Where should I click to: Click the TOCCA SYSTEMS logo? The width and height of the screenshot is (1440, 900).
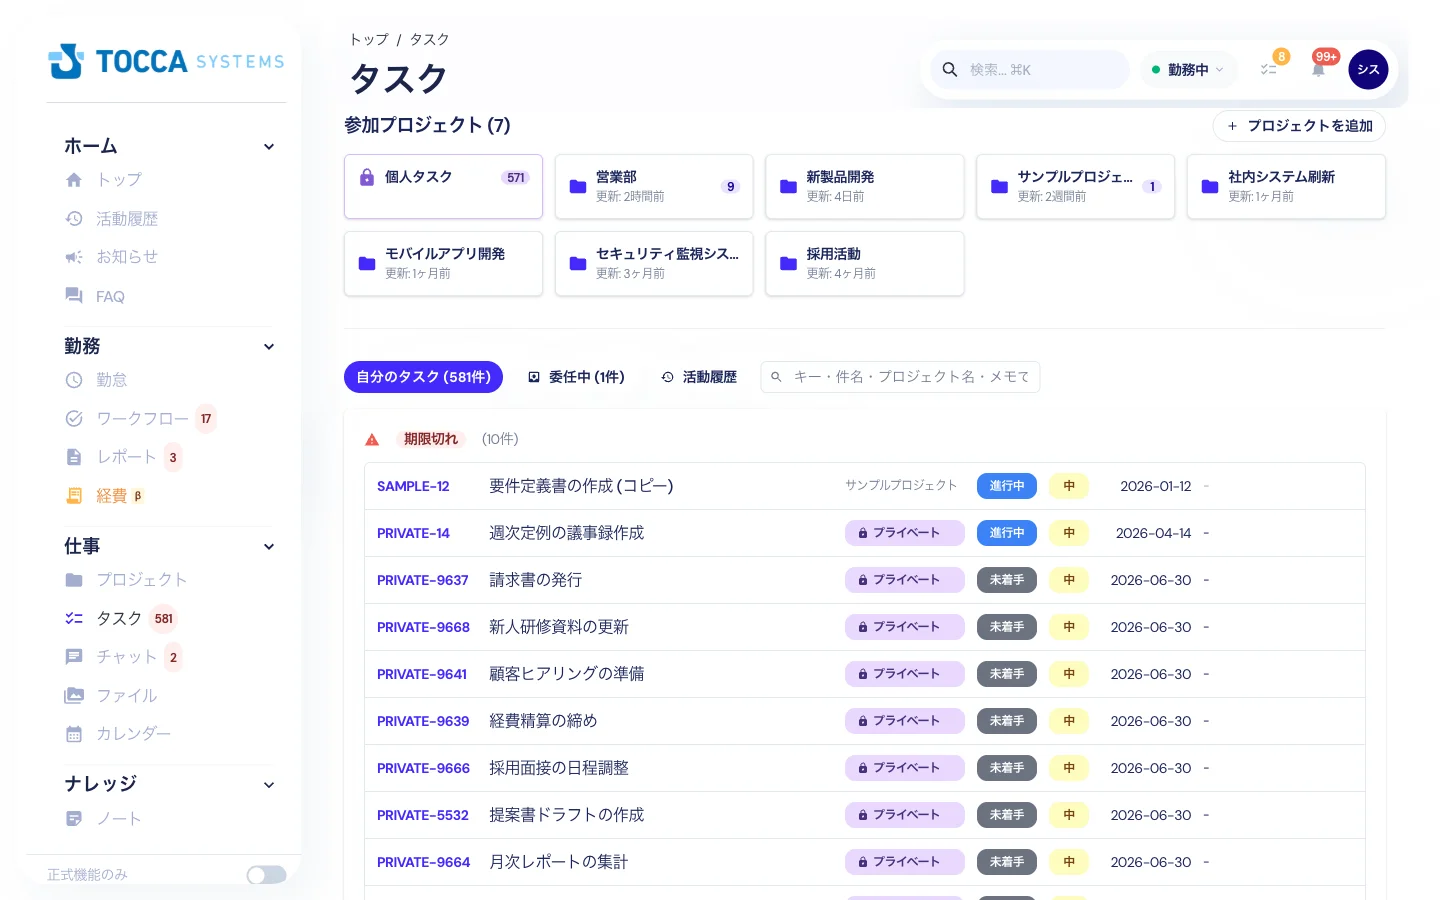coord(166,61)
